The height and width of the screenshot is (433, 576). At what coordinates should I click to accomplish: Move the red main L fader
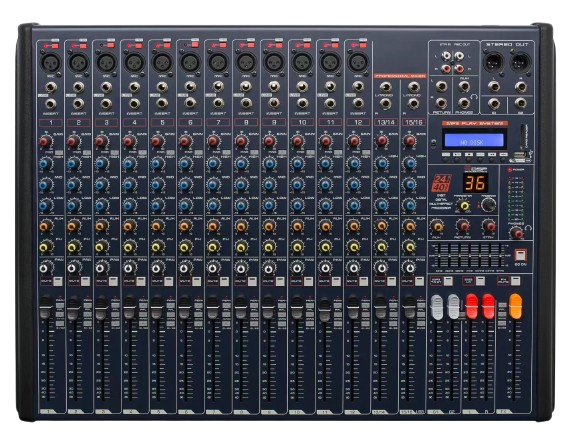click(x=472, y=306)
